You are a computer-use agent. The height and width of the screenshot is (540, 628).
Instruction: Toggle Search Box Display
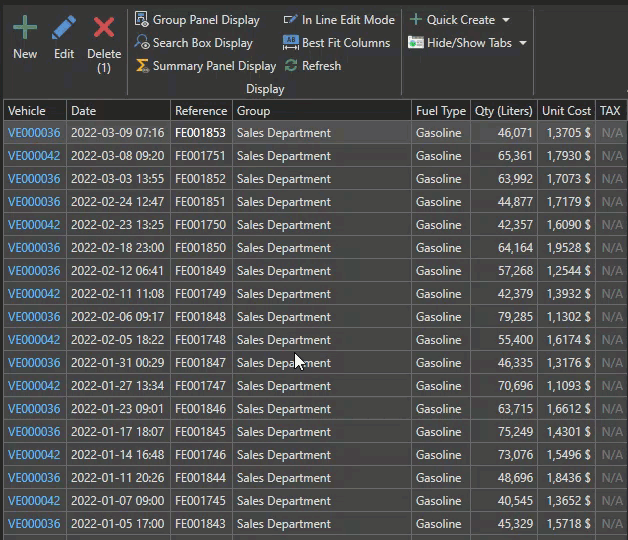(x=194, y=43)
